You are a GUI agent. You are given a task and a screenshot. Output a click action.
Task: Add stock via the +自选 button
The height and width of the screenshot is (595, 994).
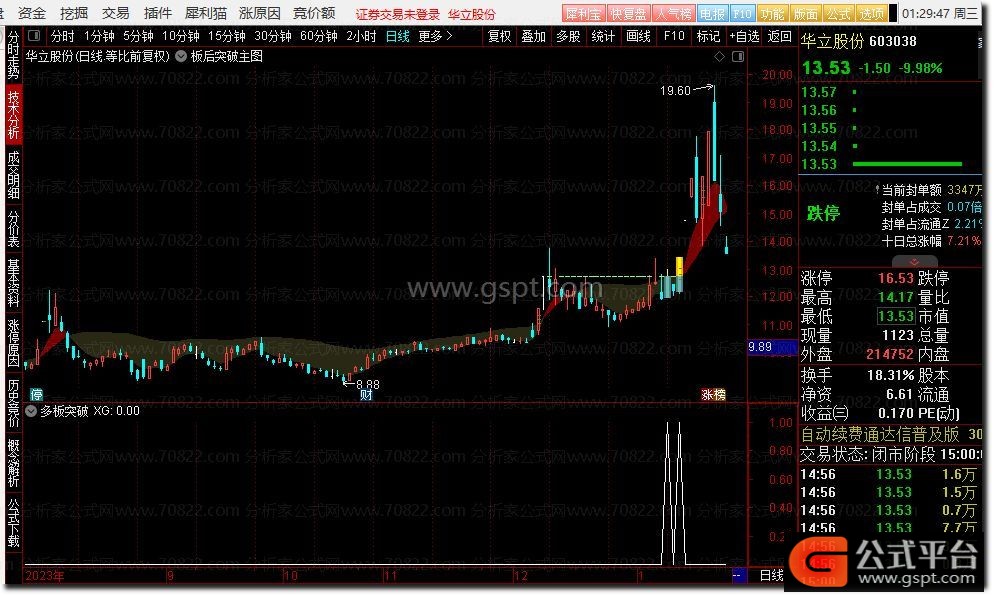[744, 36]
